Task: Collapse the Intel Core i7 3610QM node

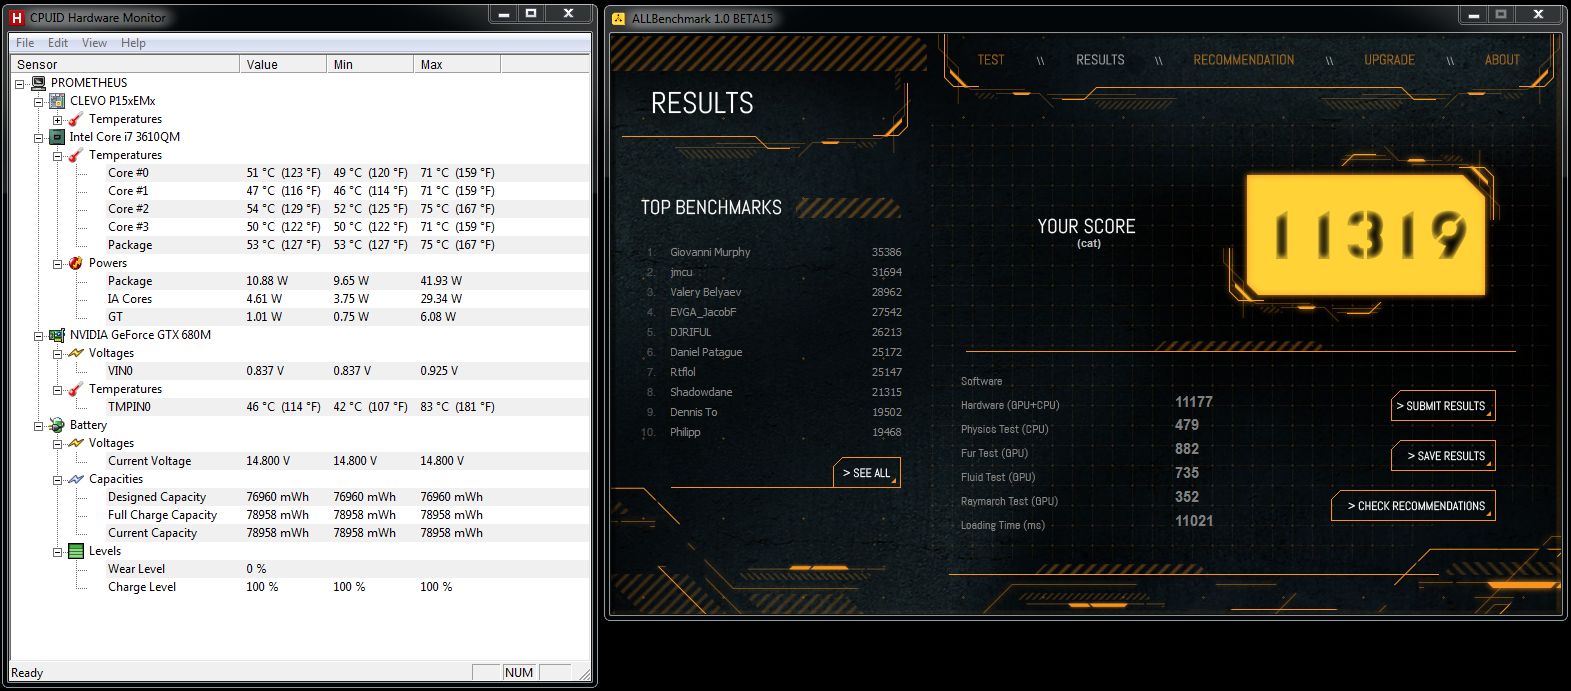Action: (39, 137)
